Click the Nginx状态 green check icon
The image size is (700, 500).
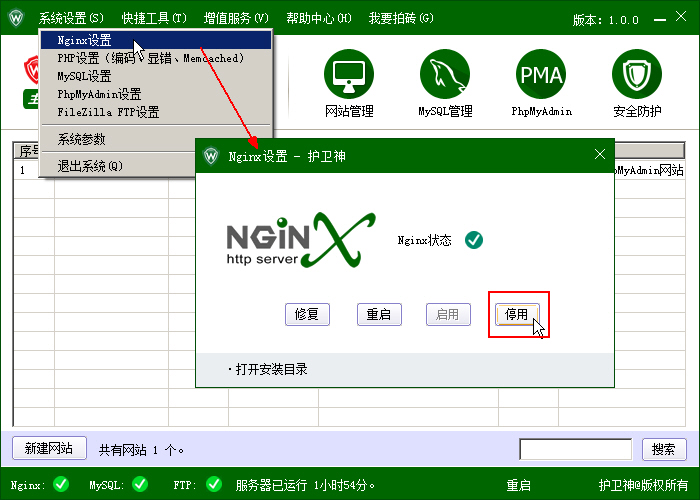pos(474,240)
